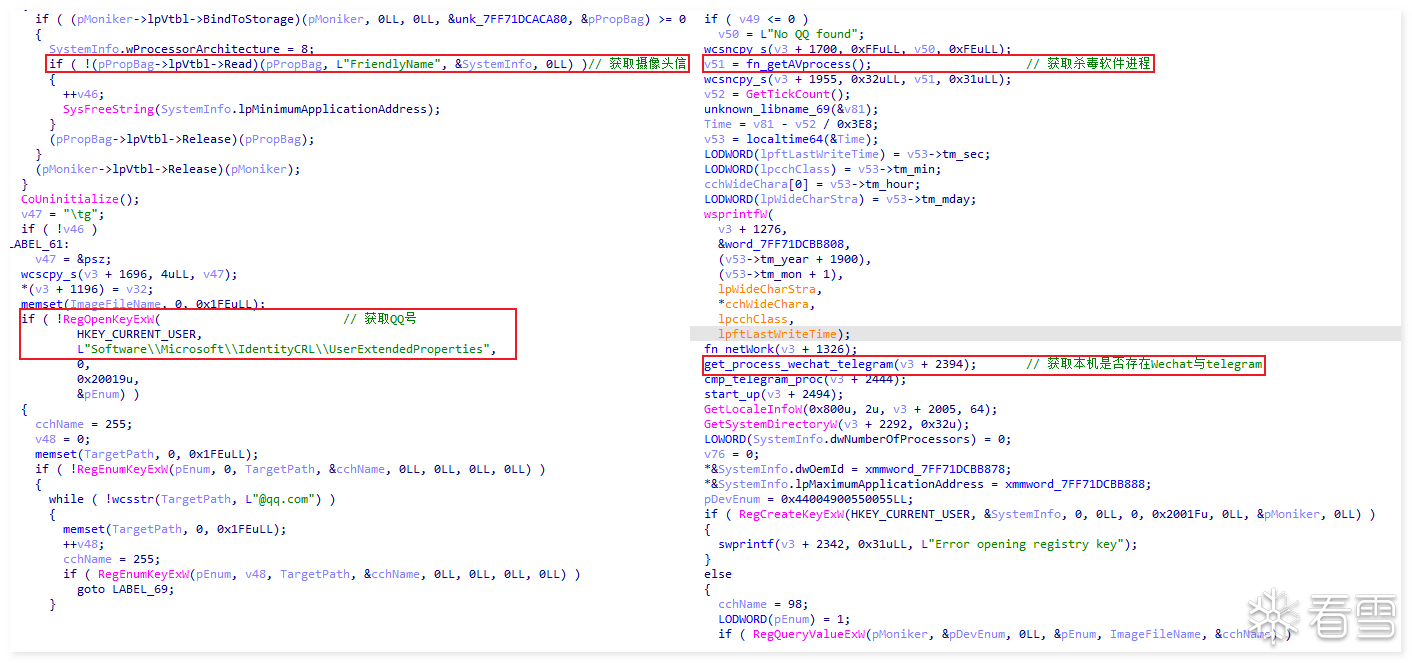The width and height of the screenshot is (1412, 663).
Task: Click the Time = v81 - v52 / 0x3E8 line
Action: (x=791, y=124)
